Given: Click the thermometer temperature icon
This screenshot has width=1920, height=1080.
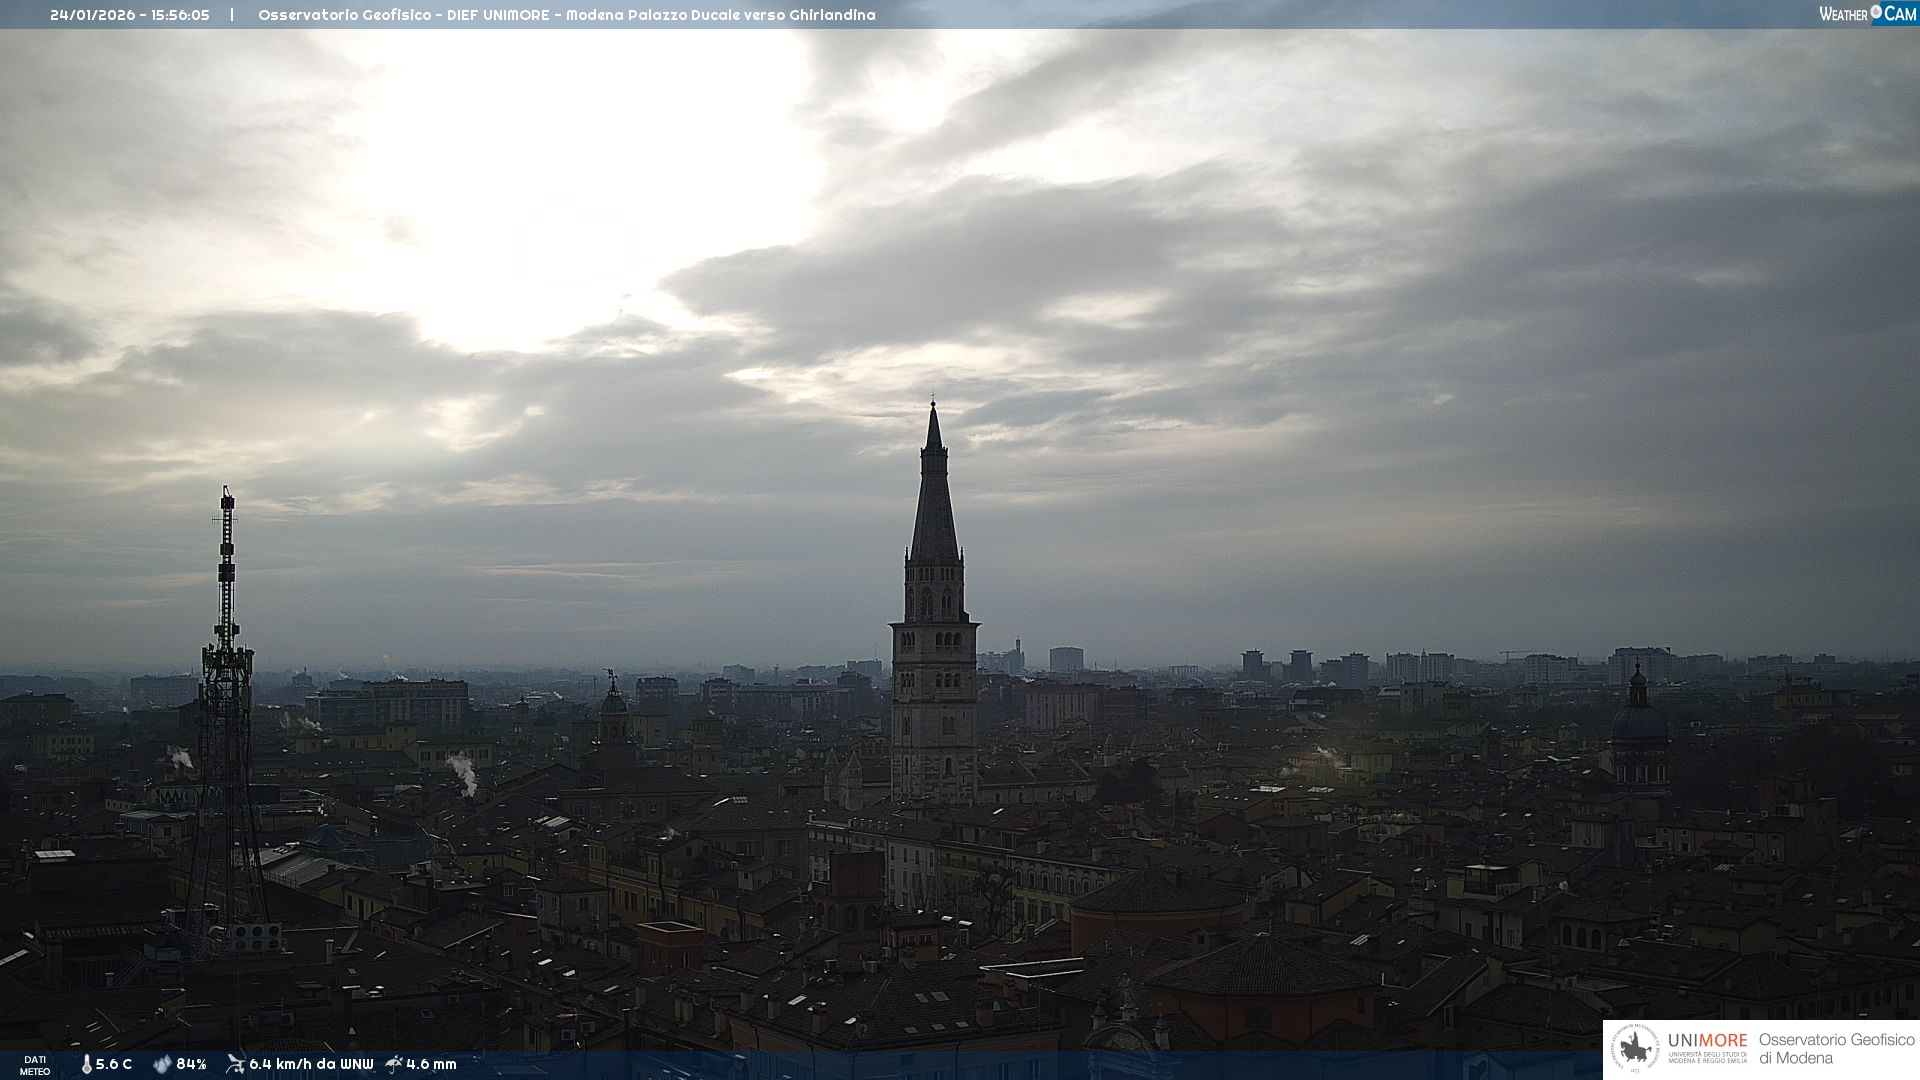Looking at the screenshot, I should [x=86, y=1064].
